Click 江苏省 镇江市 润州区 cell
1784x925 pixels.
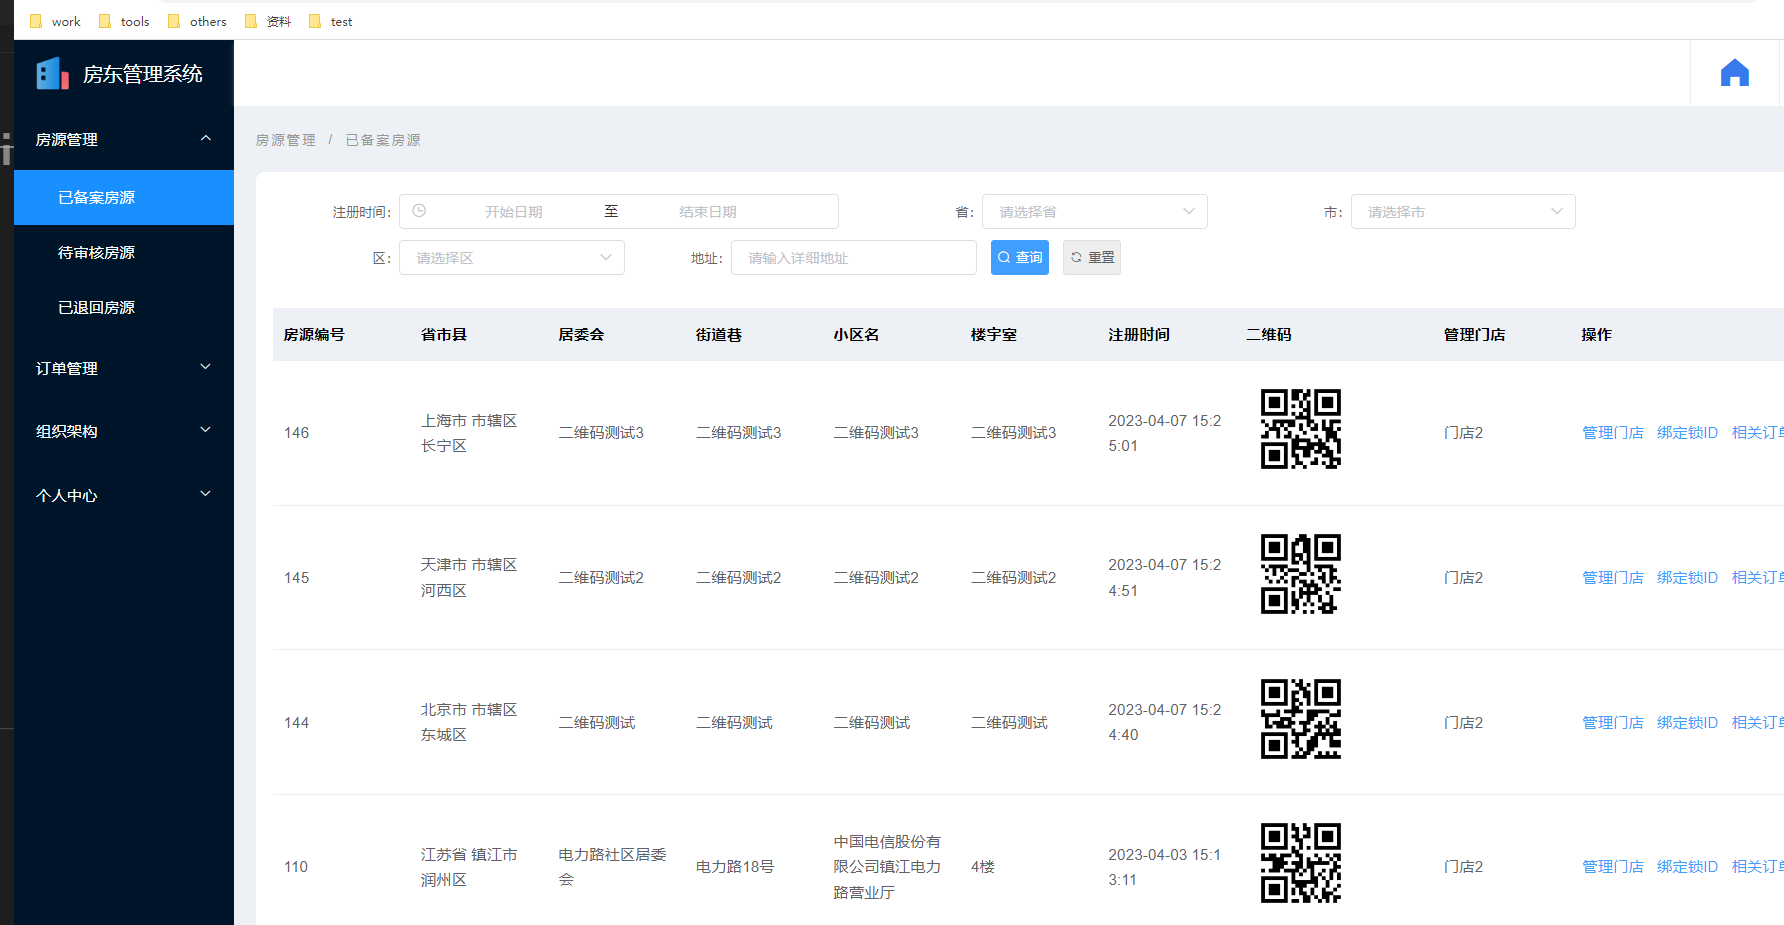(x=469, y=866)
